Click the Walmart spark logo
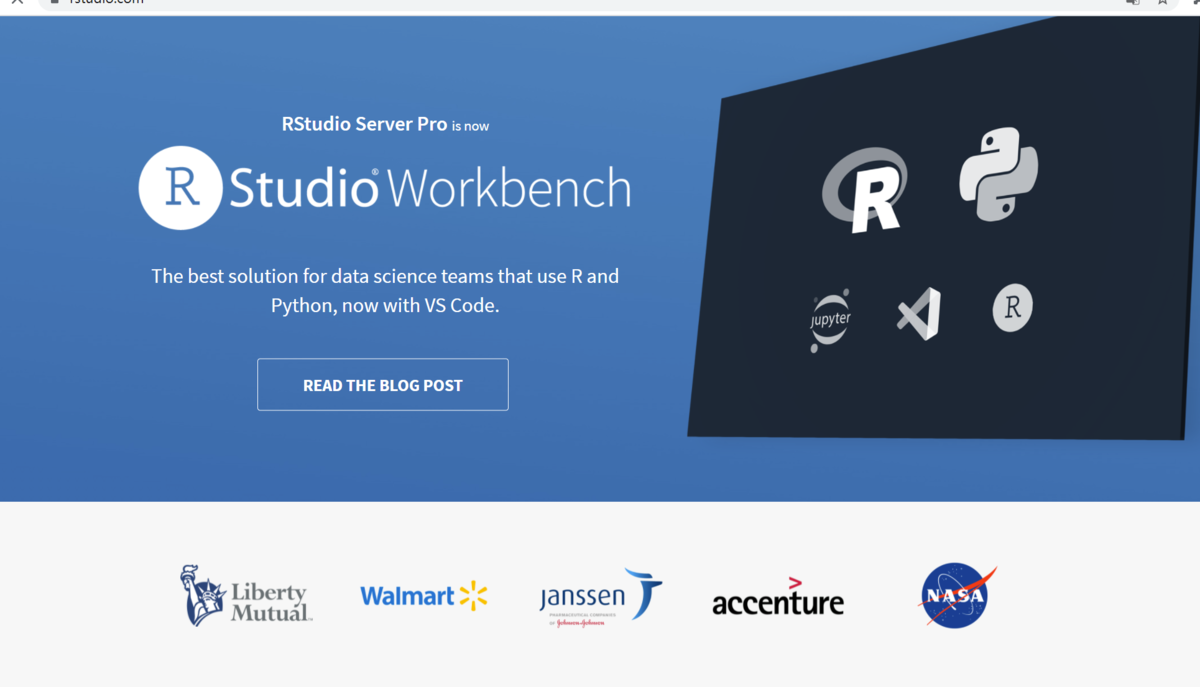 (x=473, y=596)
